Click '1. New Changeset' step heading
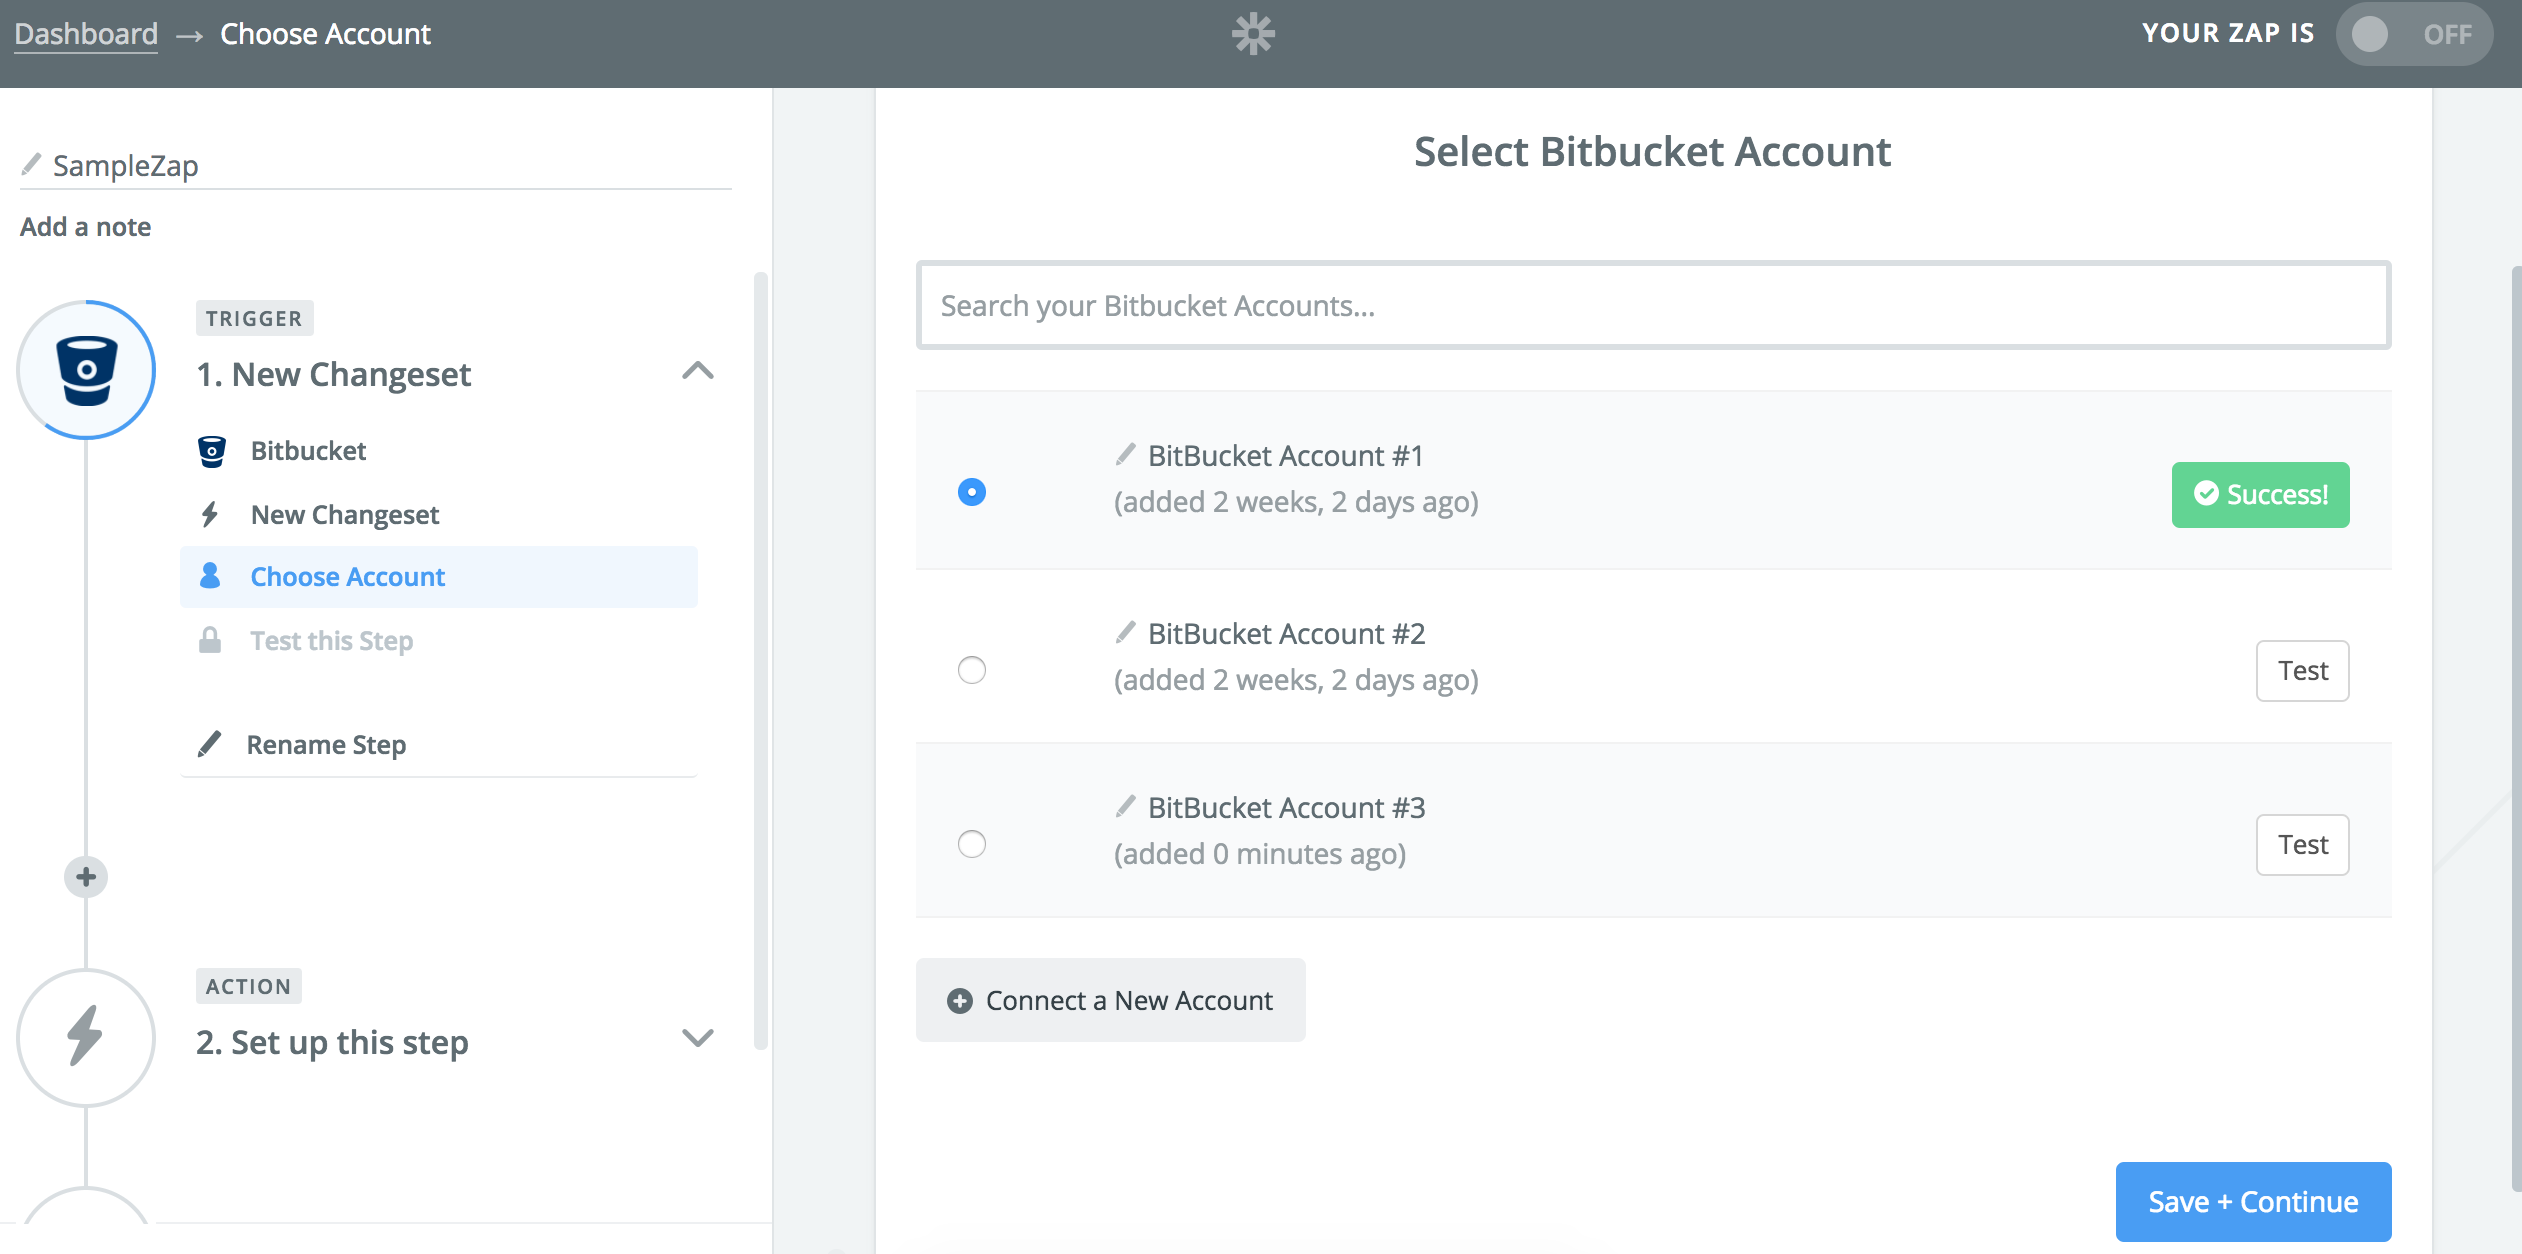The width and height of the screenshot is (2522, 1254). [x=334, y=374]
